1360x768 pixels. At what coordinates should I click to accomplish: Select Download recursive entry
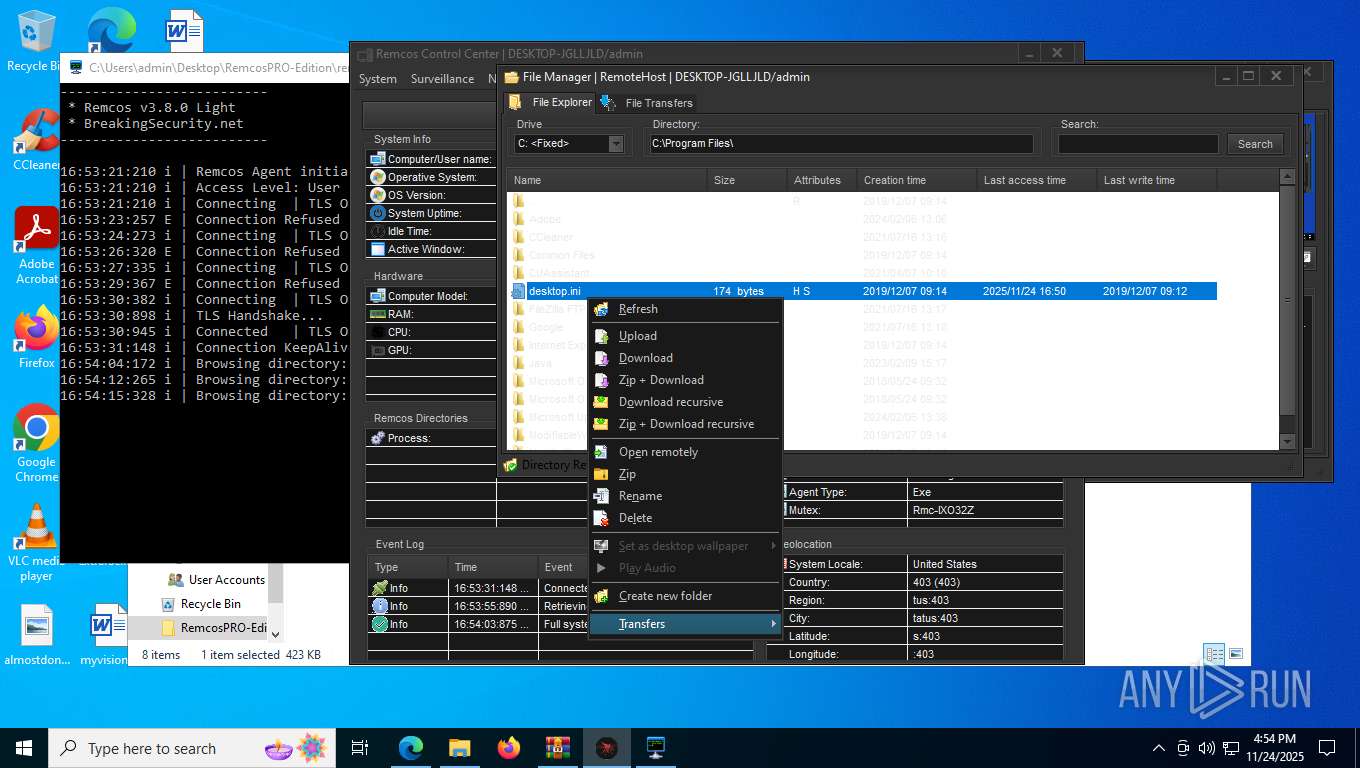click(x=671, y=402)
